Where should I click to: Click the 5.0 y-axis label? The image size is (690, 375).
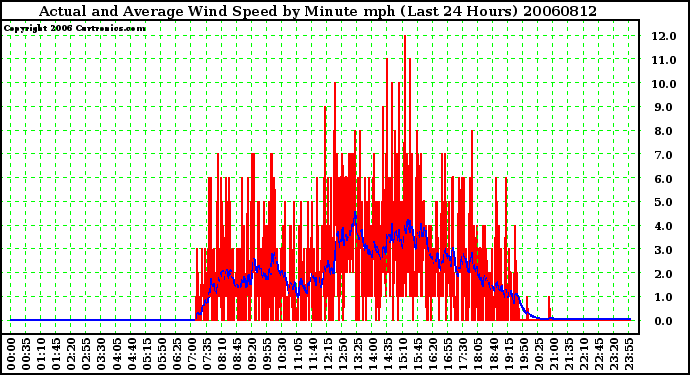click(664, 202)
